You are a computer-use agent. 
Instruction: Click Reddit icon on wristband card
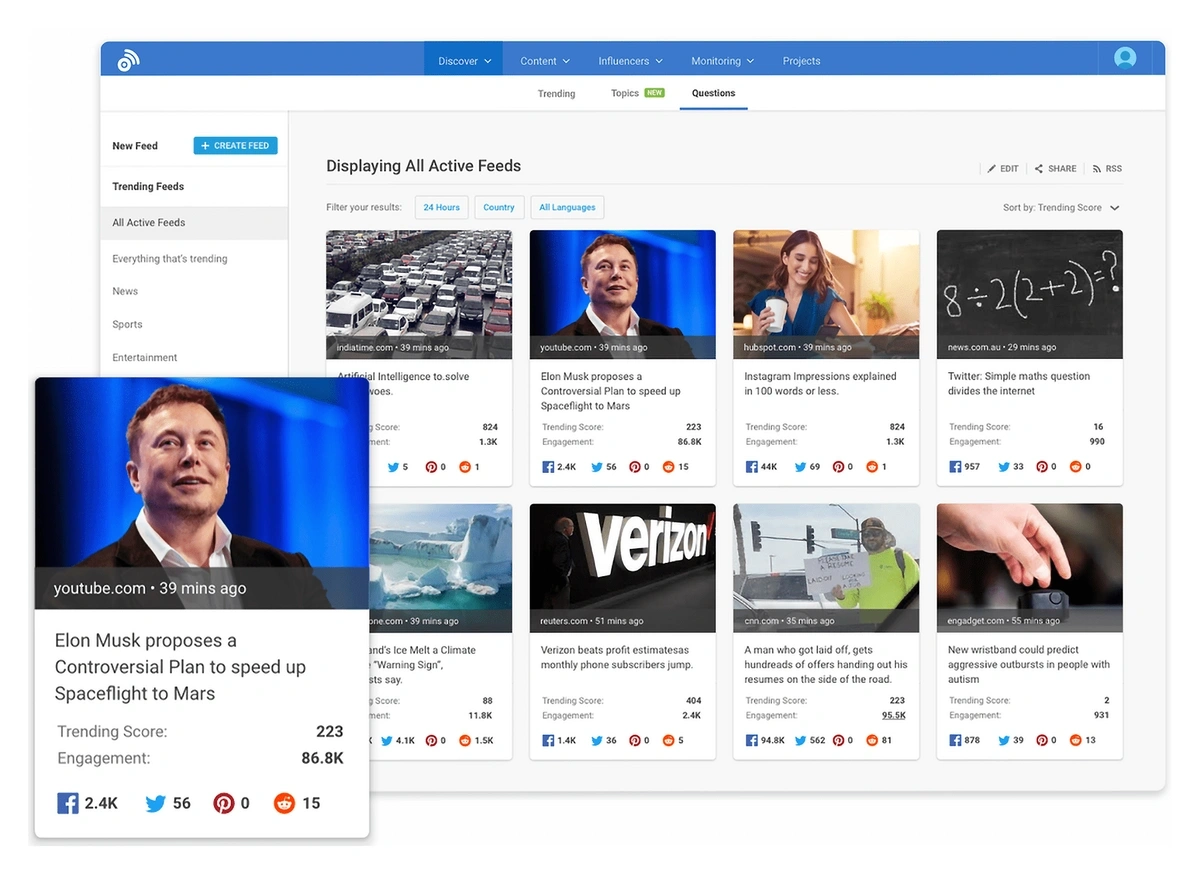coord(1076,741)
